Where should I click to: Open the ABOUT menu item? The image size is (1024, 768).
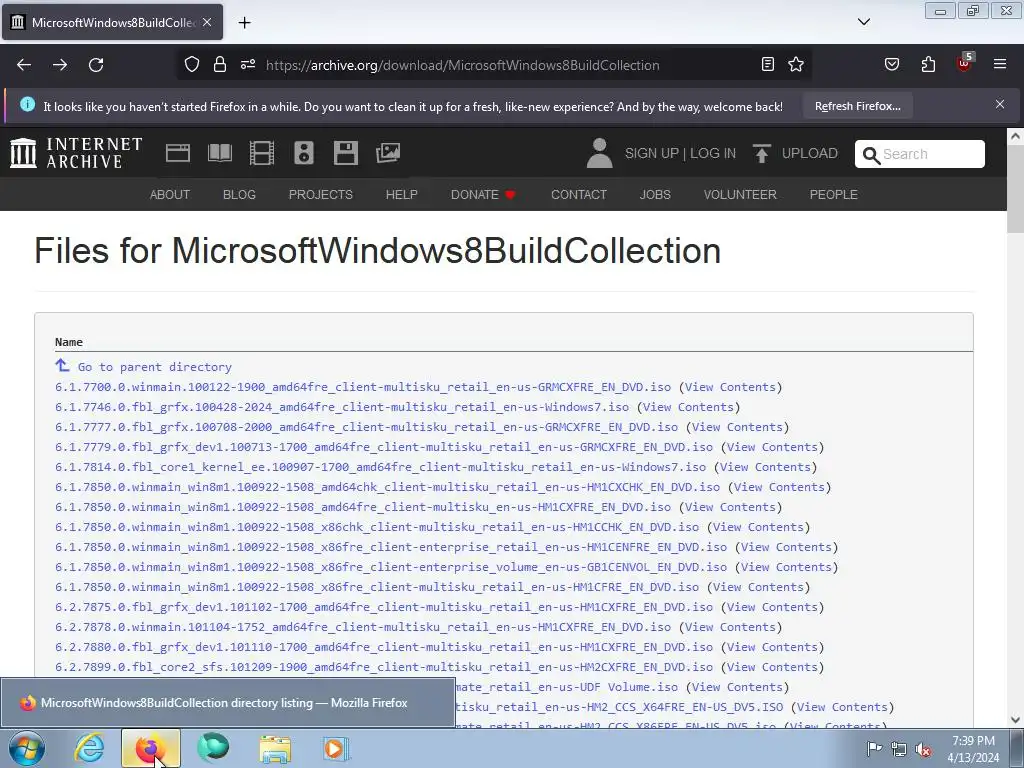[x=170, y=195]
